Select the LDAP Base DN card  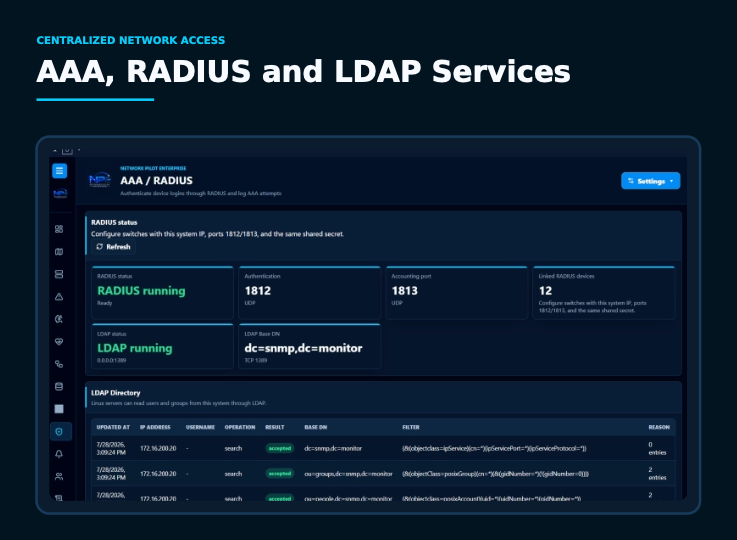click(310, 346)
